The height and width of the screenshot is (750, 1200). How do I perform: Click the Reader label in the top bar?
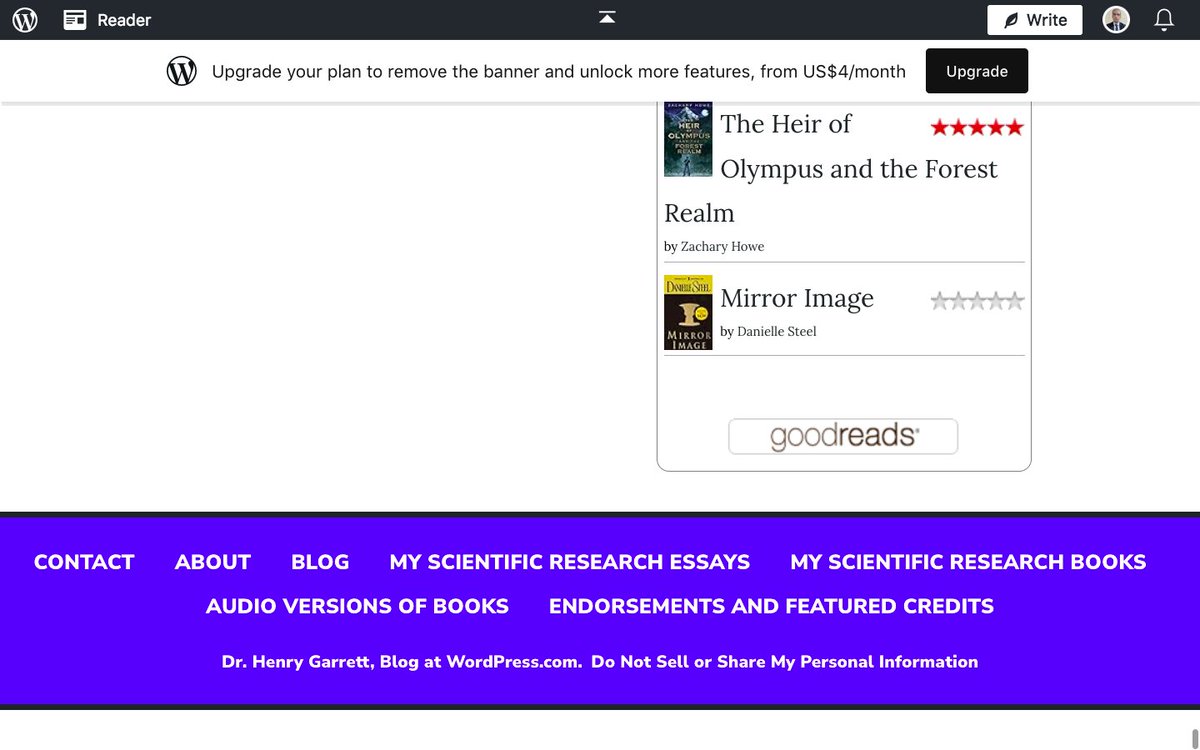point(124,19)
